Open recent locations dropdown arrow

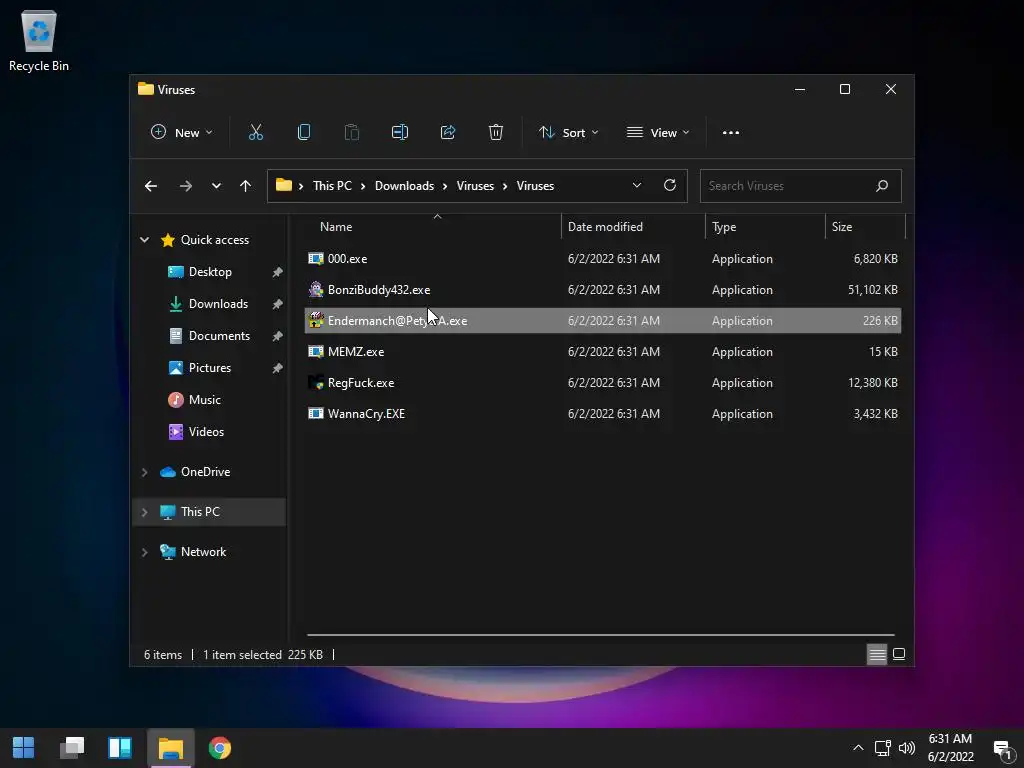(216, 186)
